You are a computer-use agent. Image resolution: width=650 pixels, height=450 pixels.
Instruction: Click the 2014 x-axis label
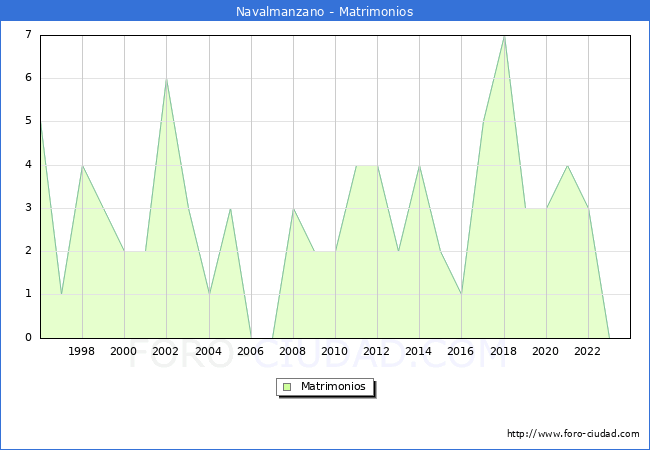click(419, 351)
